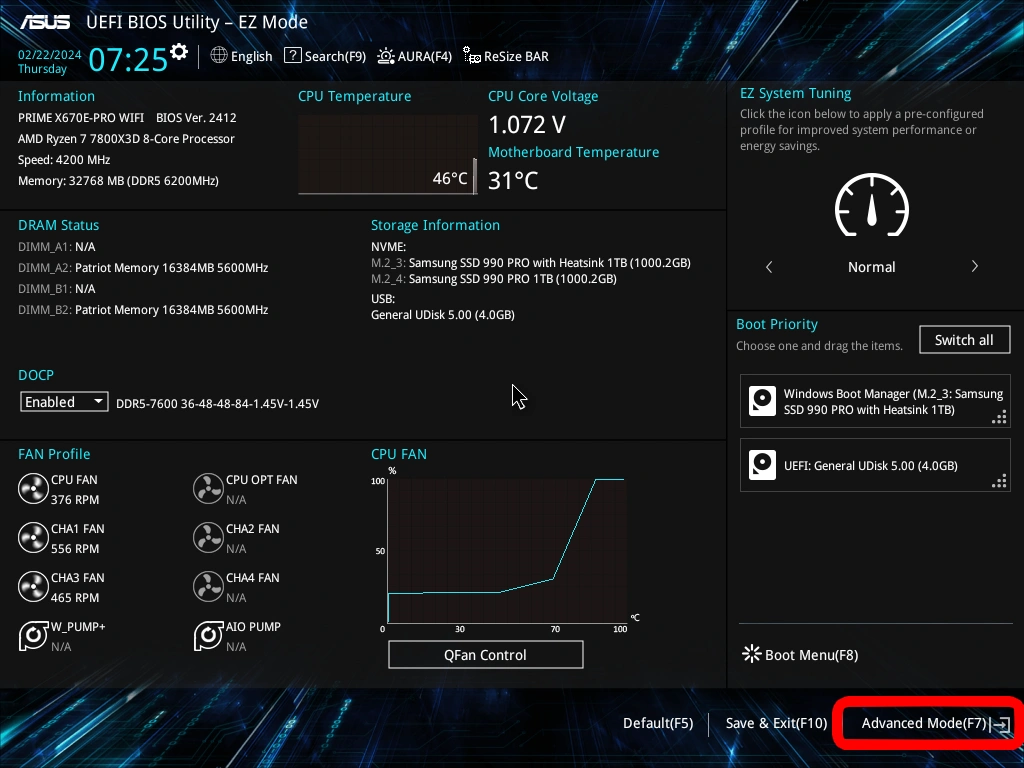Click the 1.072 V core voltage value
This screenshot has height=768, width=1024.
[x=527, y=124]
